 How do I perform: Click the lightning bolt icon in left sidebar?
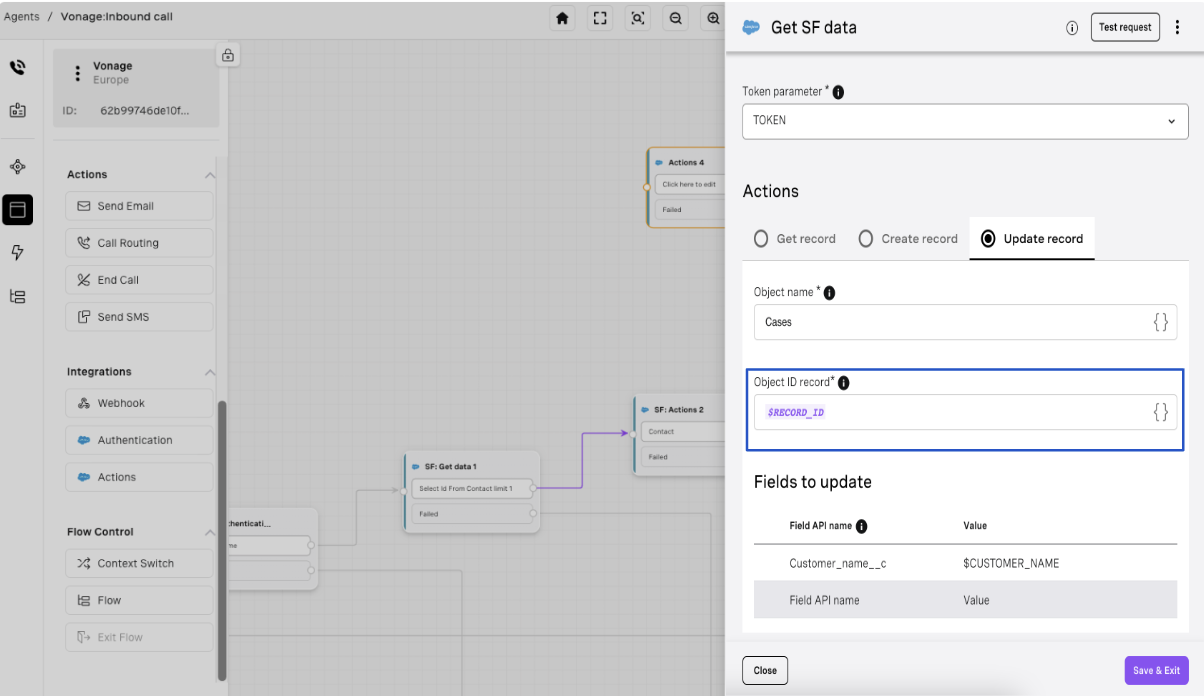tap(17, 252)
